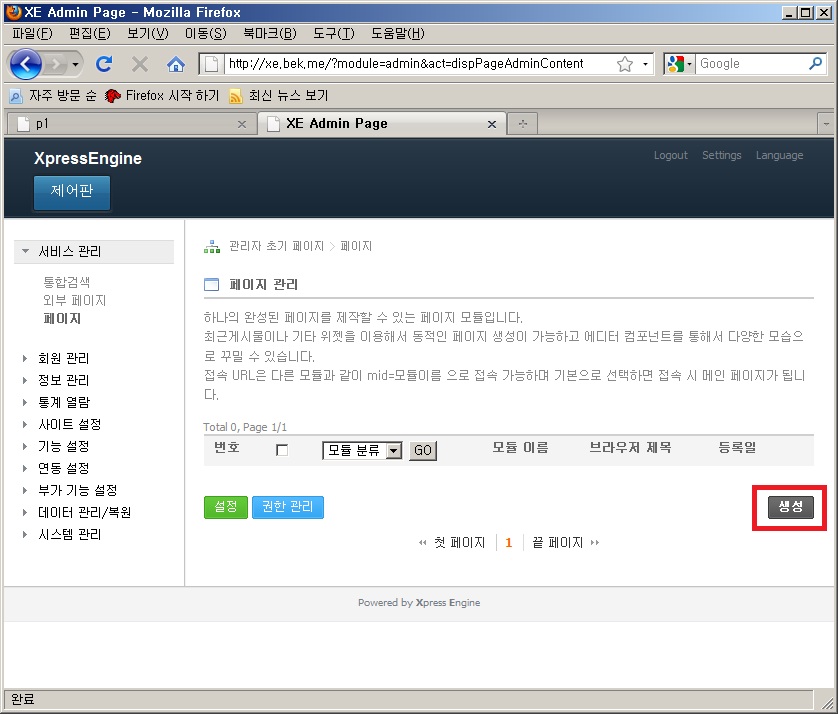Click the Google search input field
Screen dimensions: 838x714
751,64
